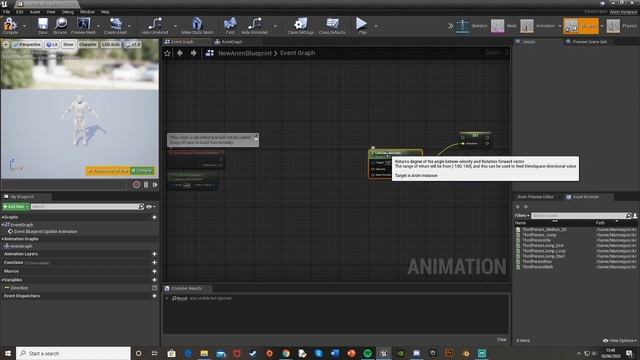Compile the animation blueprint from the toolbar

coord(10,26)
